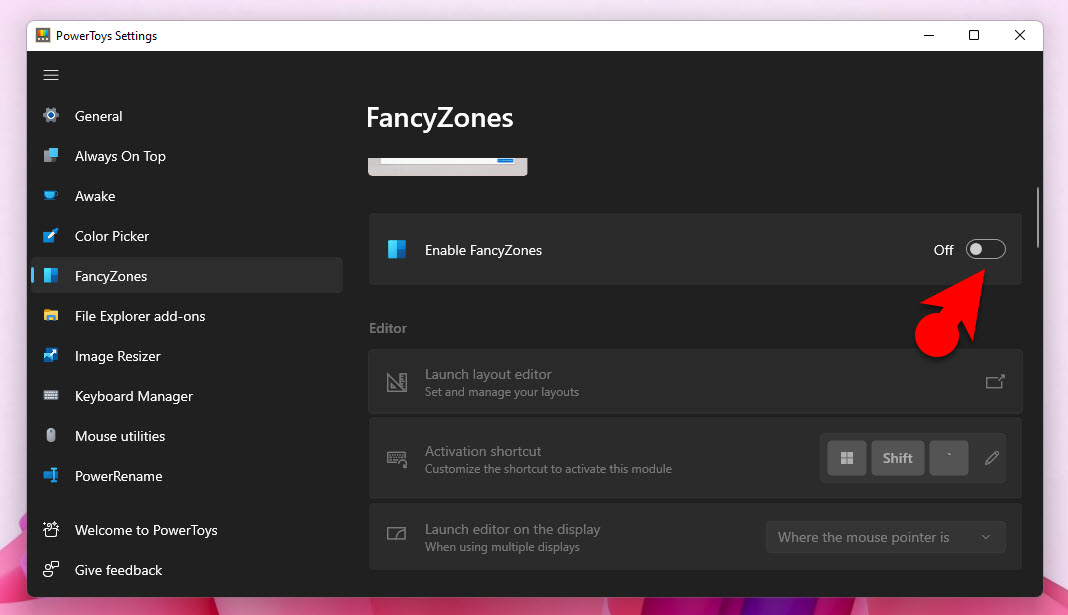Viewport: 1068px width, 615px height.
Task: Click 'Set and manage your layouts' text
Action: (502, 392)
